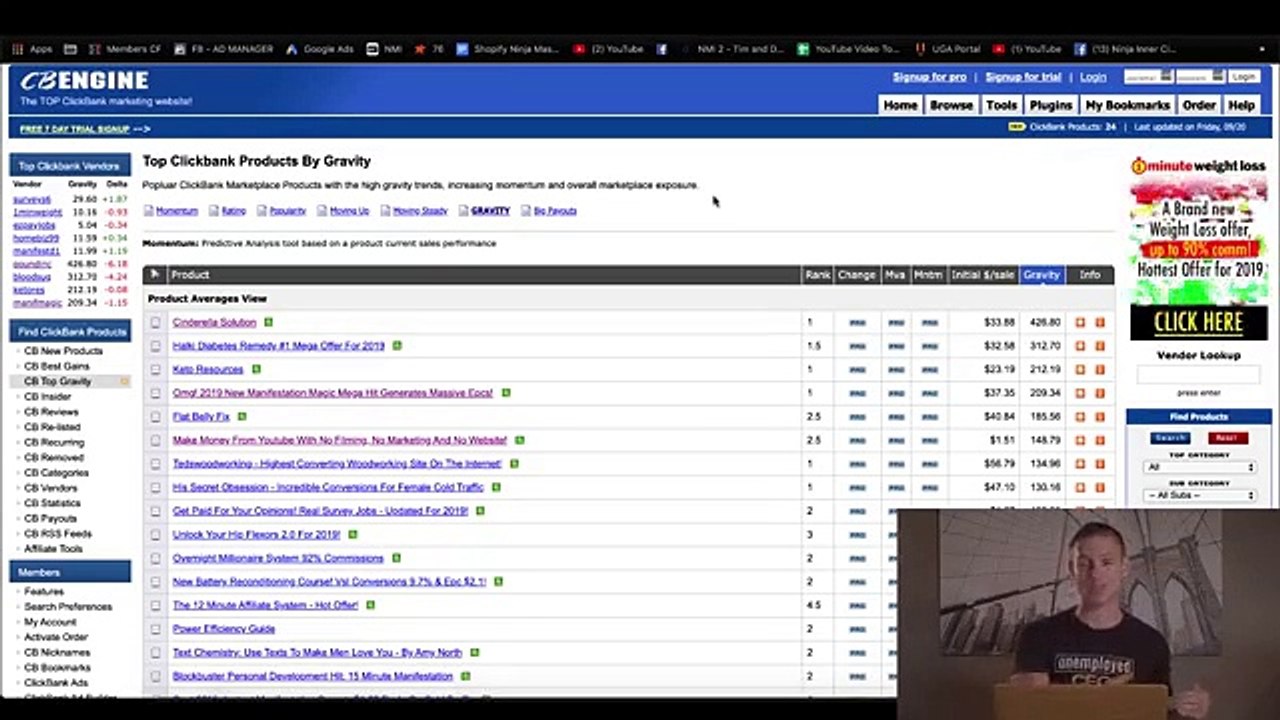Open the My Bookmarks menu tab

1127,105
